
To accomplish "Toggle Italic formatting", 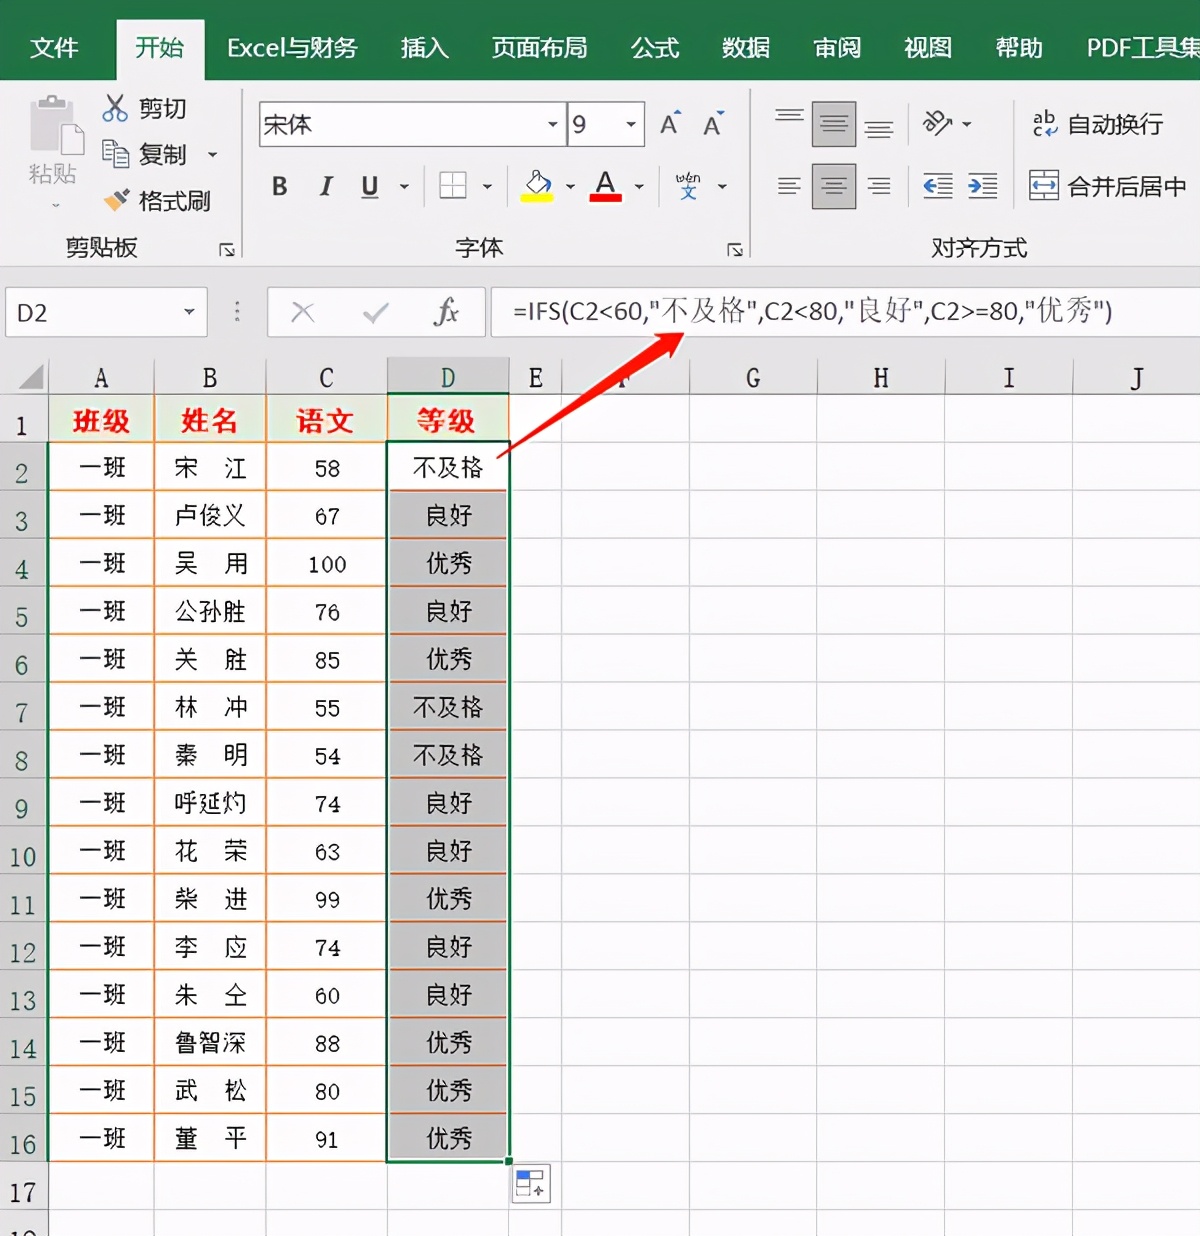I will [x=325, y=186].
